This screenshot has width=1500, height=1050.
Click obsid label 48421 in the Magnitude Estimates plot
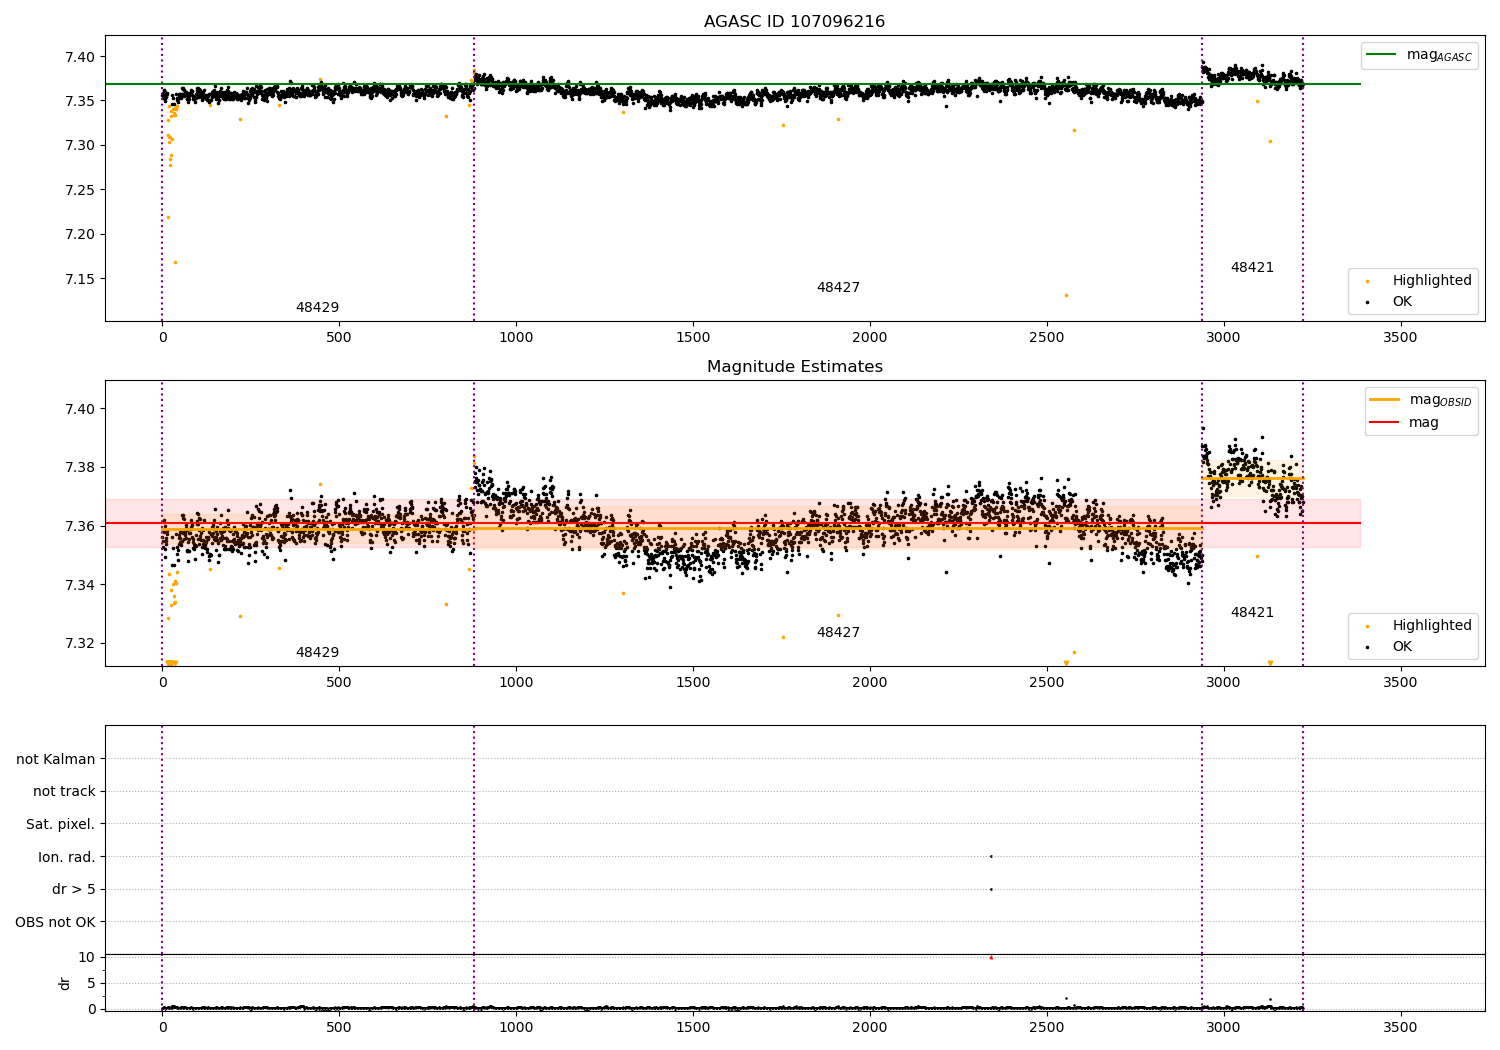click(1252, 613)
